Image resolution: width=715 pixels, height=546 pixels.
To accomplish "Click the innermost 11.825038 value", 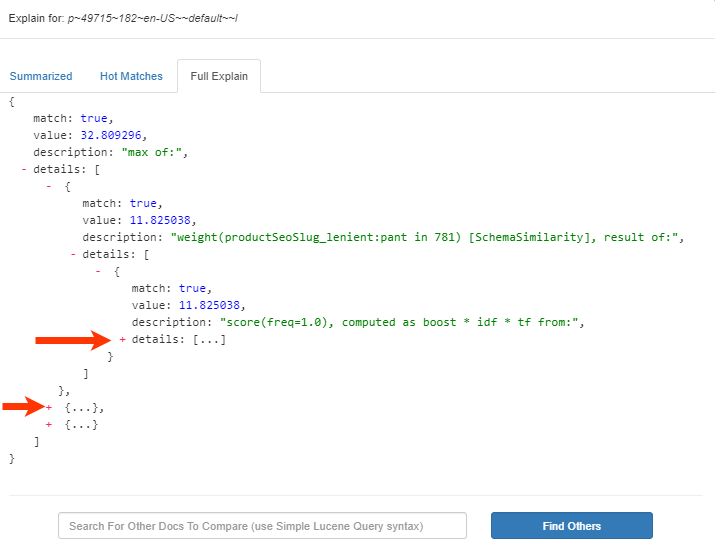I will coord(209,305).
